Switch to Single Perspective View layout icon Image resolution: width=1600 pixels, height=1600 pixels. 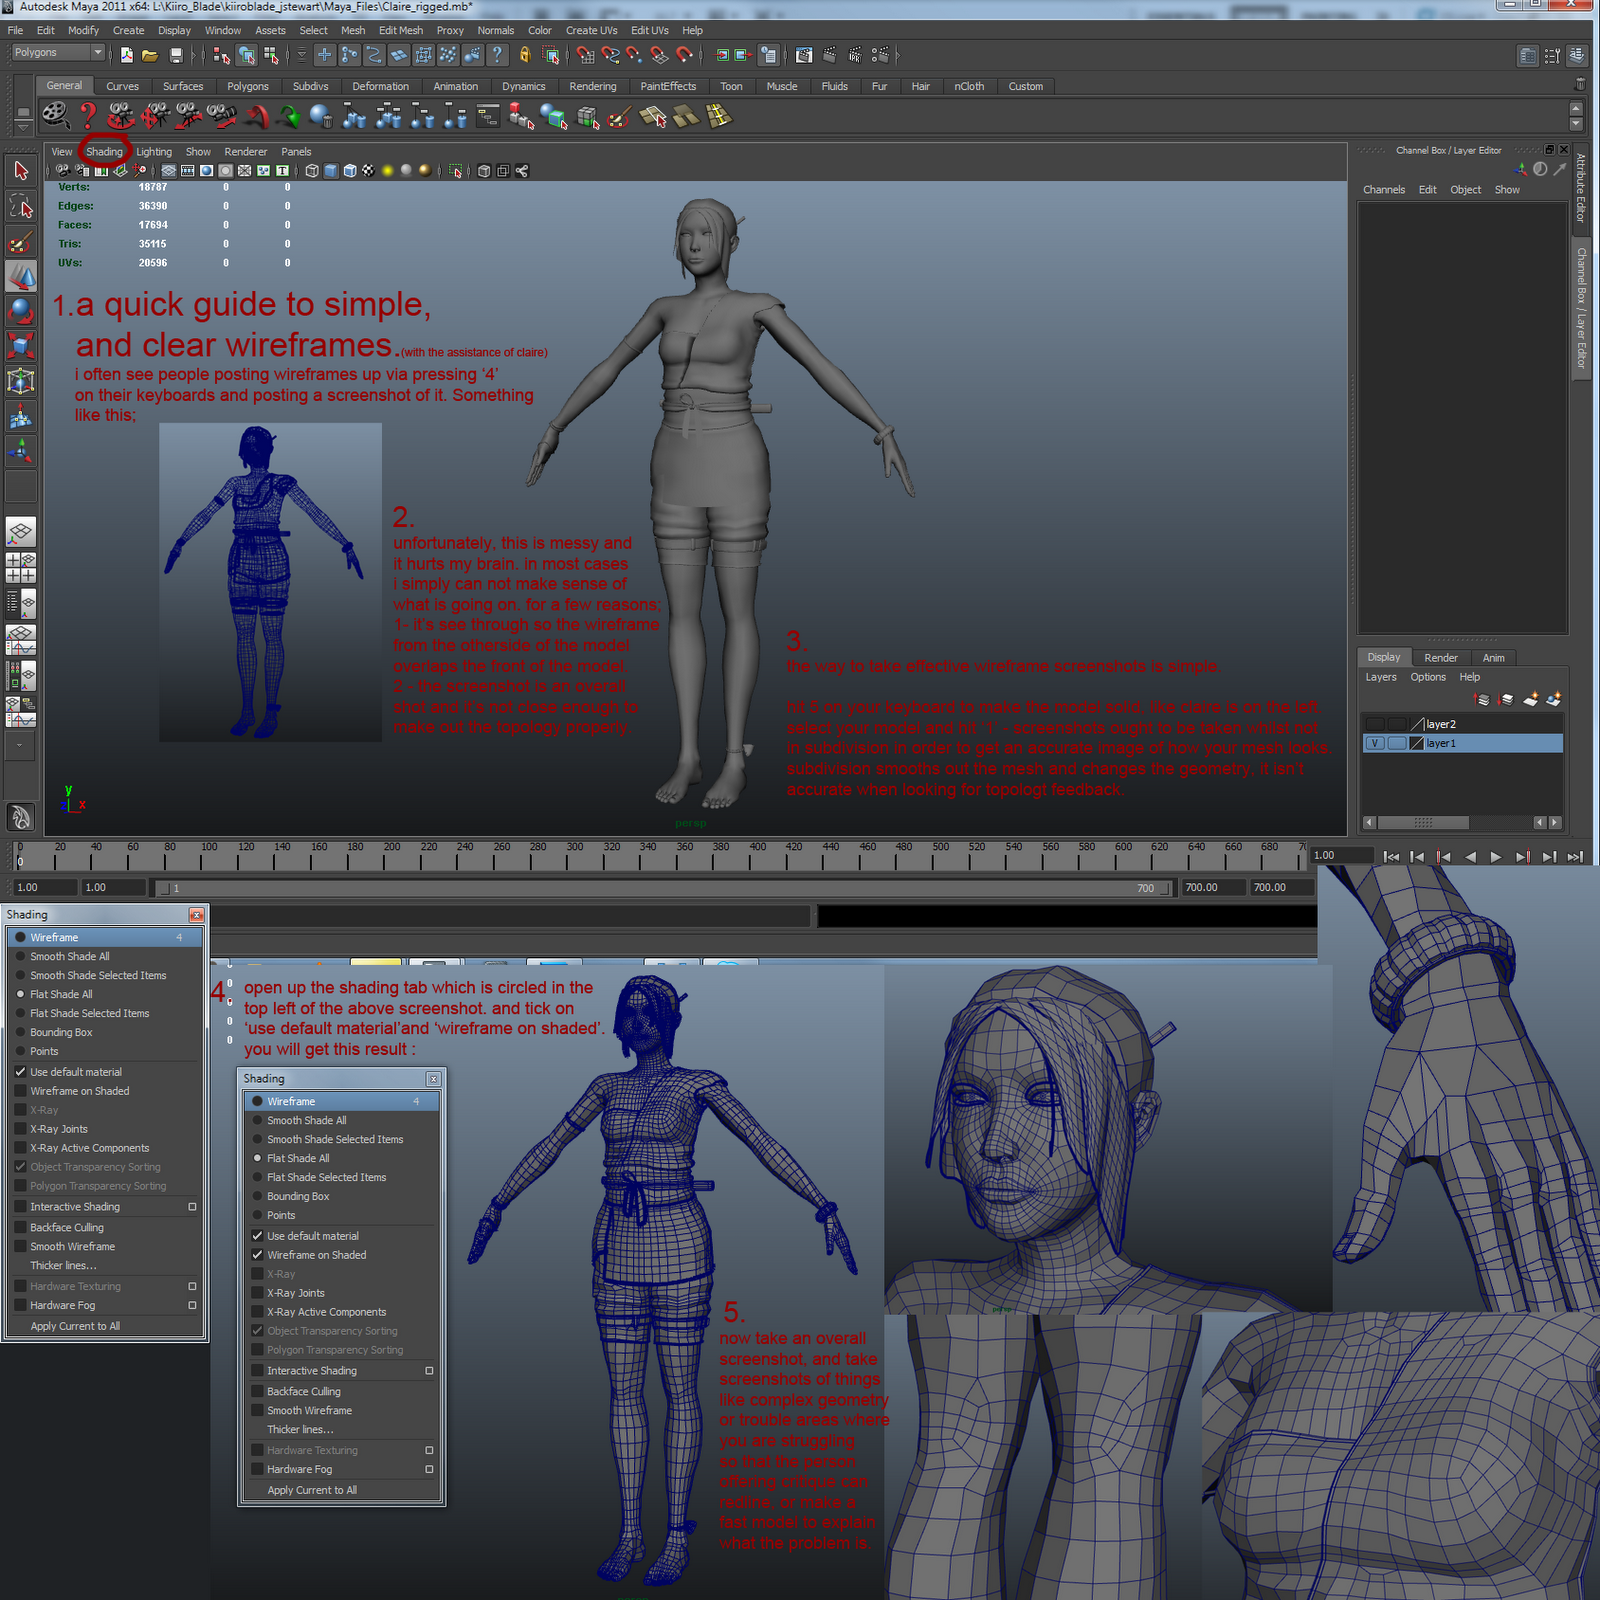tap(21, 532)
